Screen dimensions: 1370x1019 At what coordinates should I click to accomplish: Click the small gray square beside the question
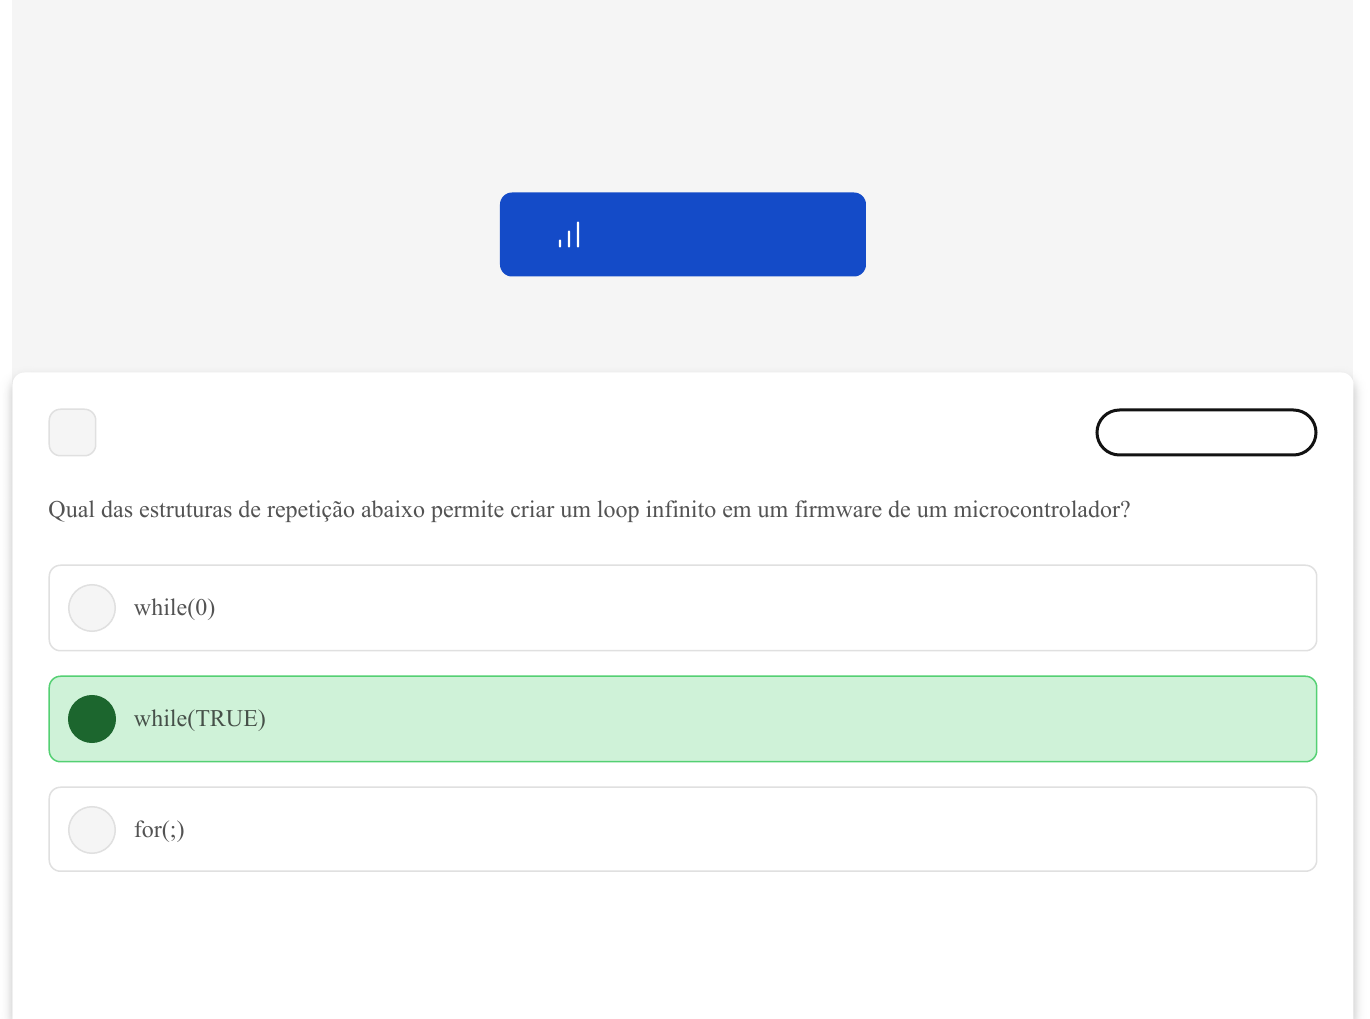[72, 432]
